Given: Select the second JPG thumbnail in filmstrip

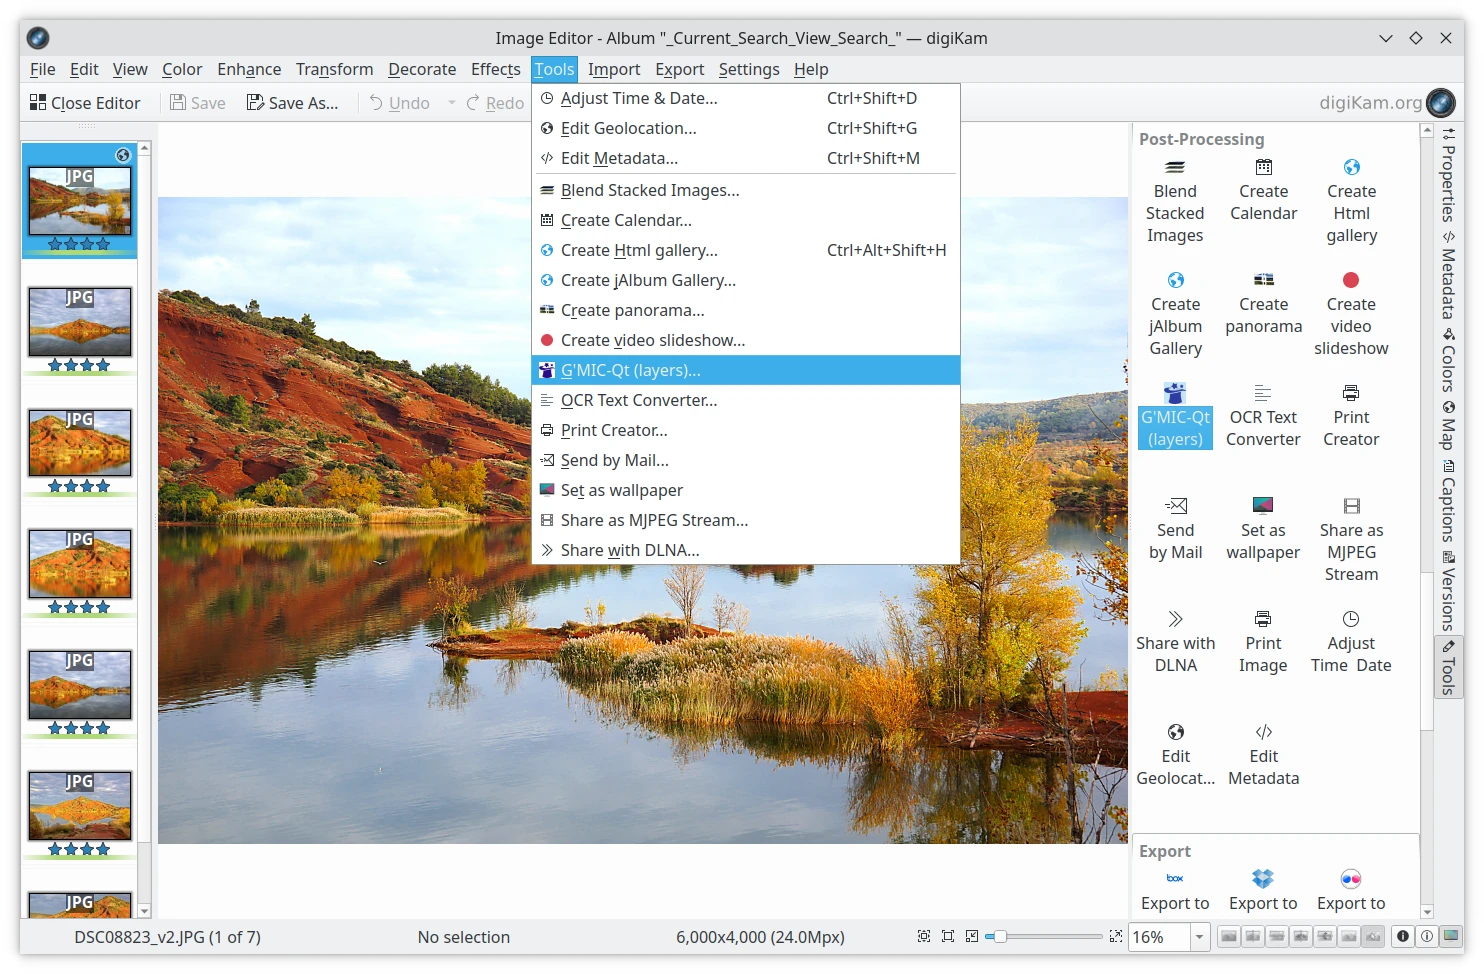Looking at the screenshot, I should [80, 322].
